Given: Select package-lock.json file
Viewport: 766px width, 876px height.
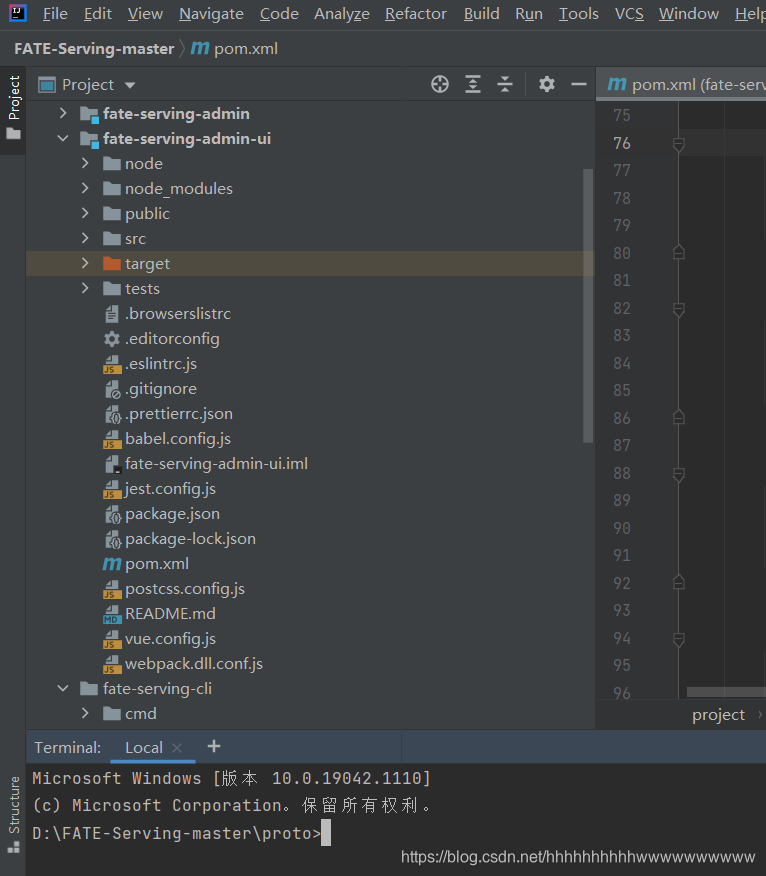Looking at the screenshot, I should point(191,539).
